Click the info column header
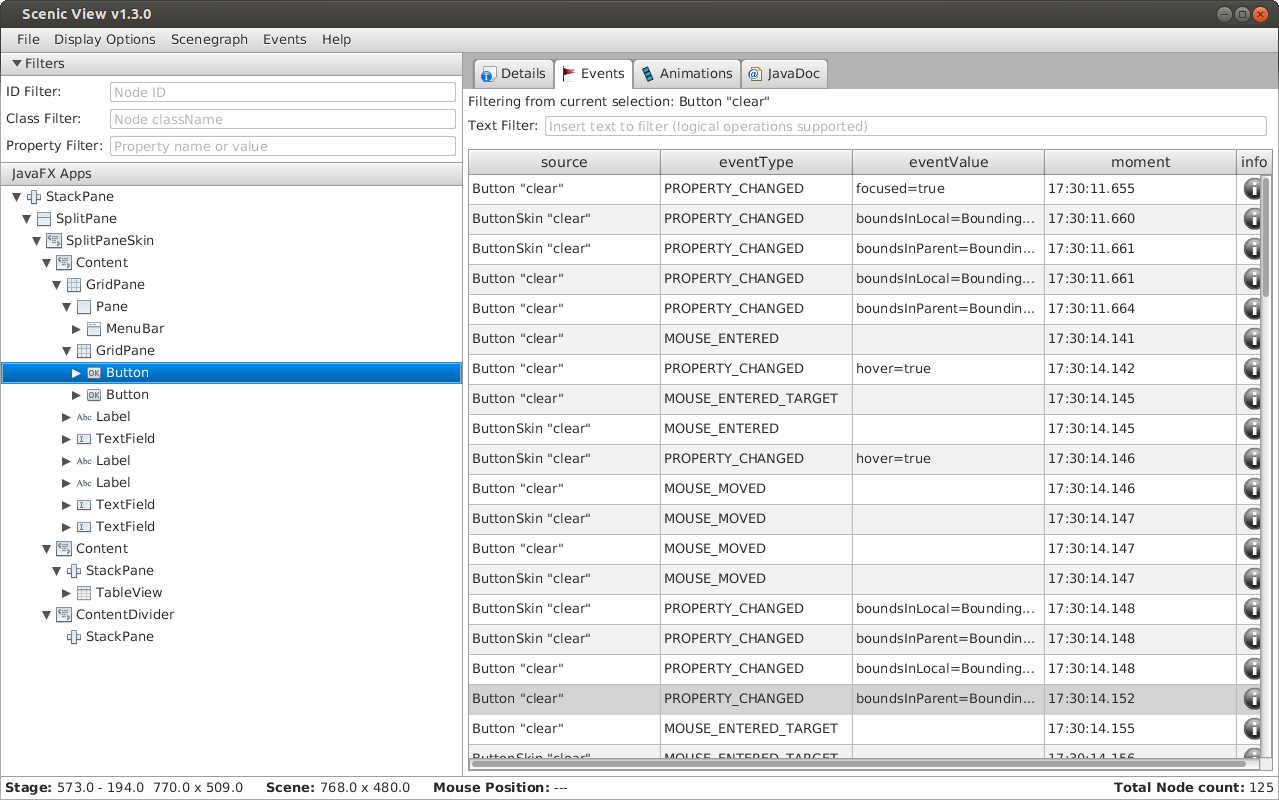 coord(1254,162)
